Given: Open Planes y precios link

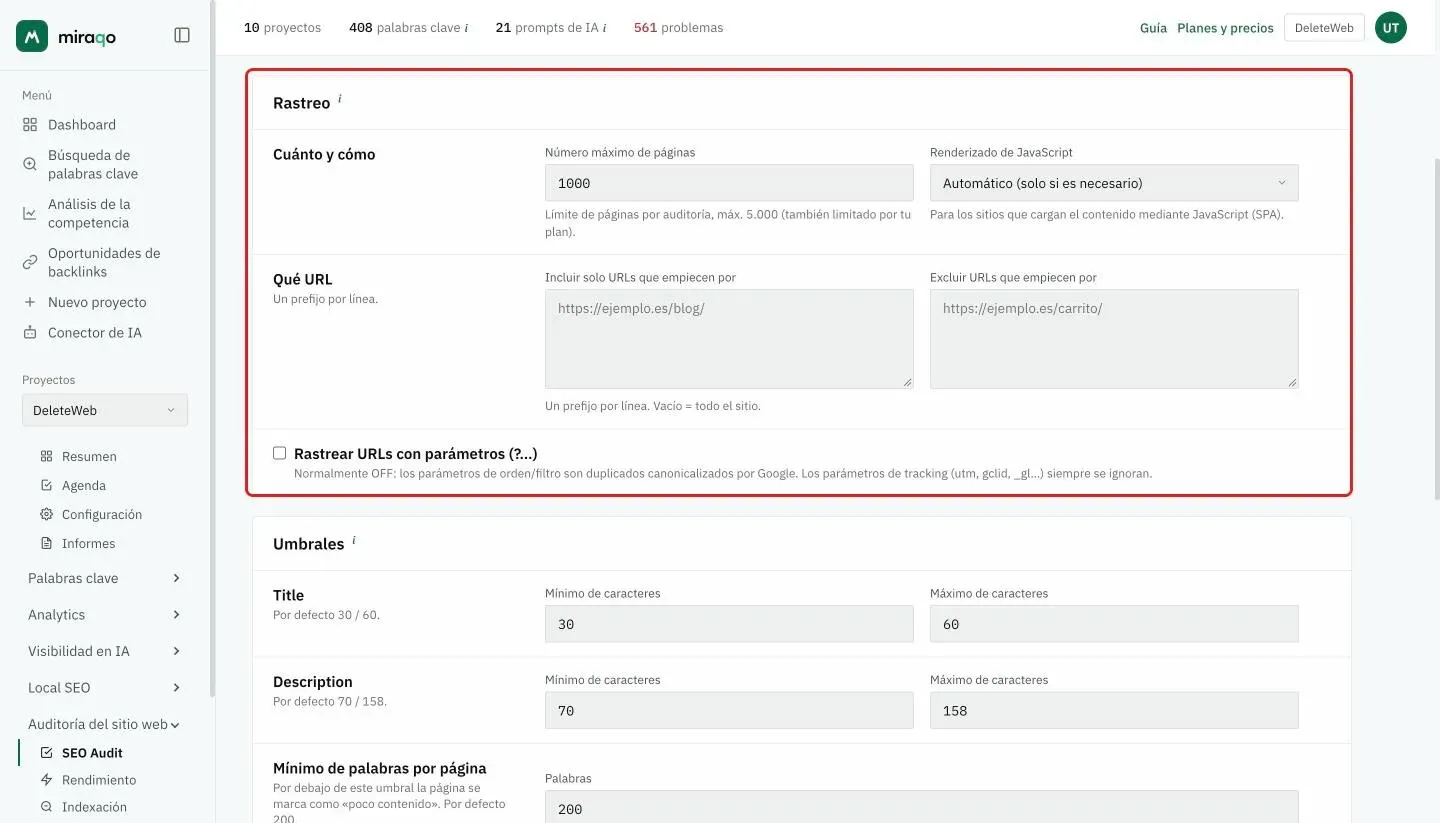Looking at the screenshot, I should tap(1225, 28).
